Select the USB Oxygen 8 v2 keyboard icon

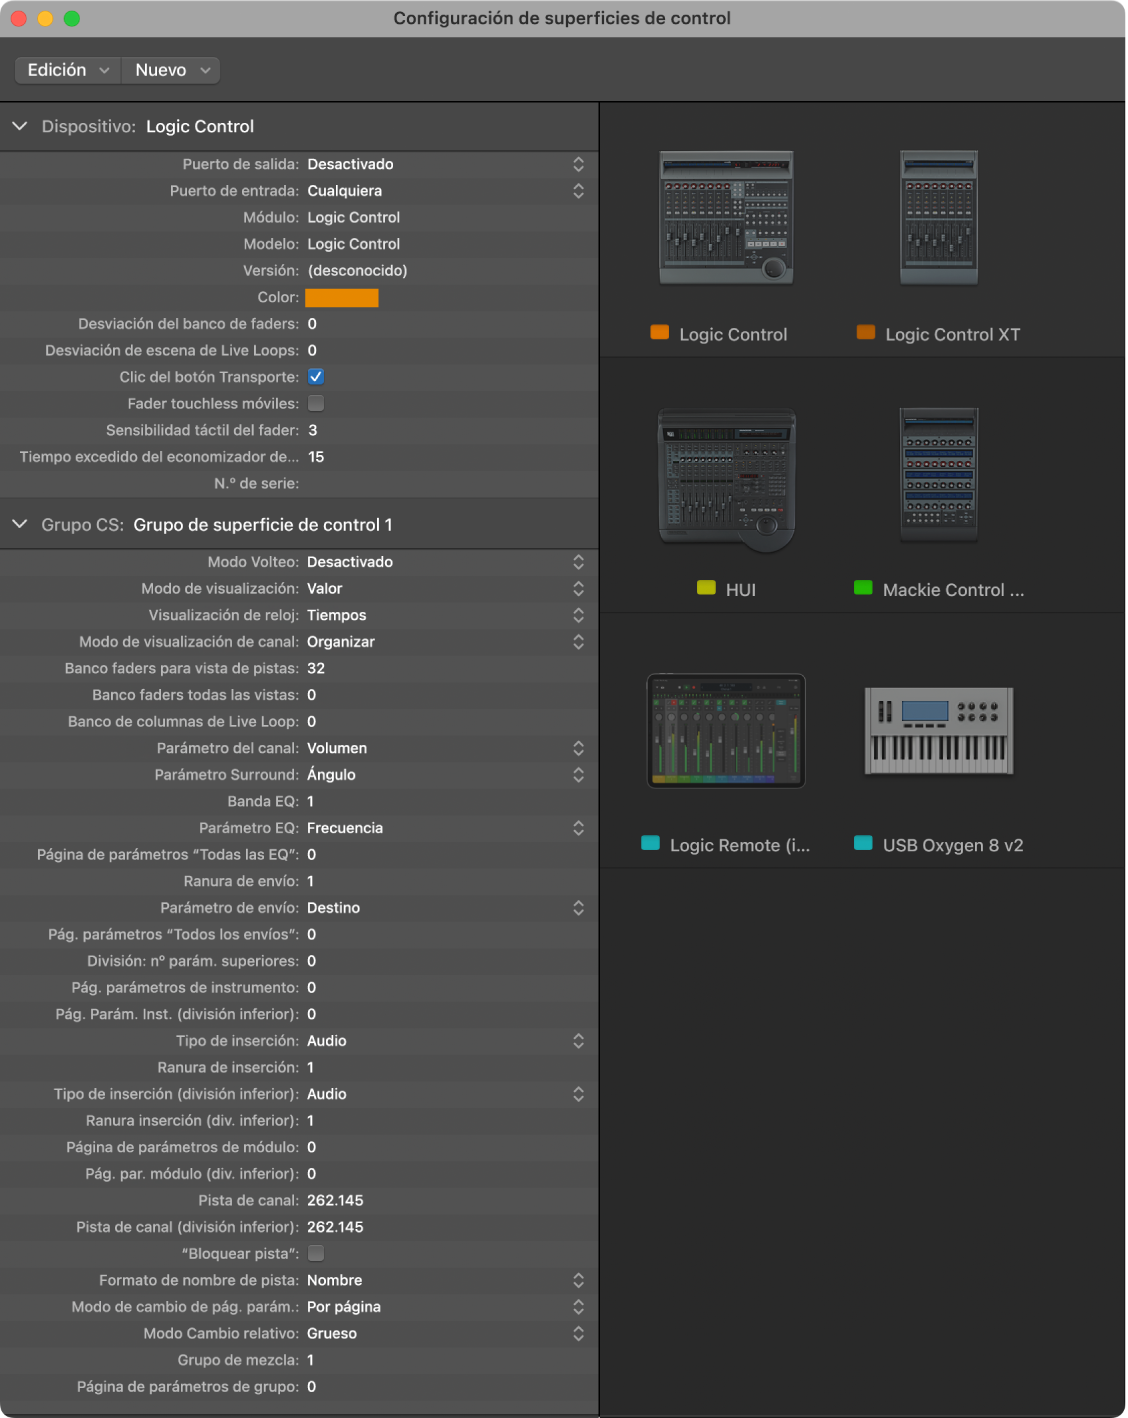[939, 731]
